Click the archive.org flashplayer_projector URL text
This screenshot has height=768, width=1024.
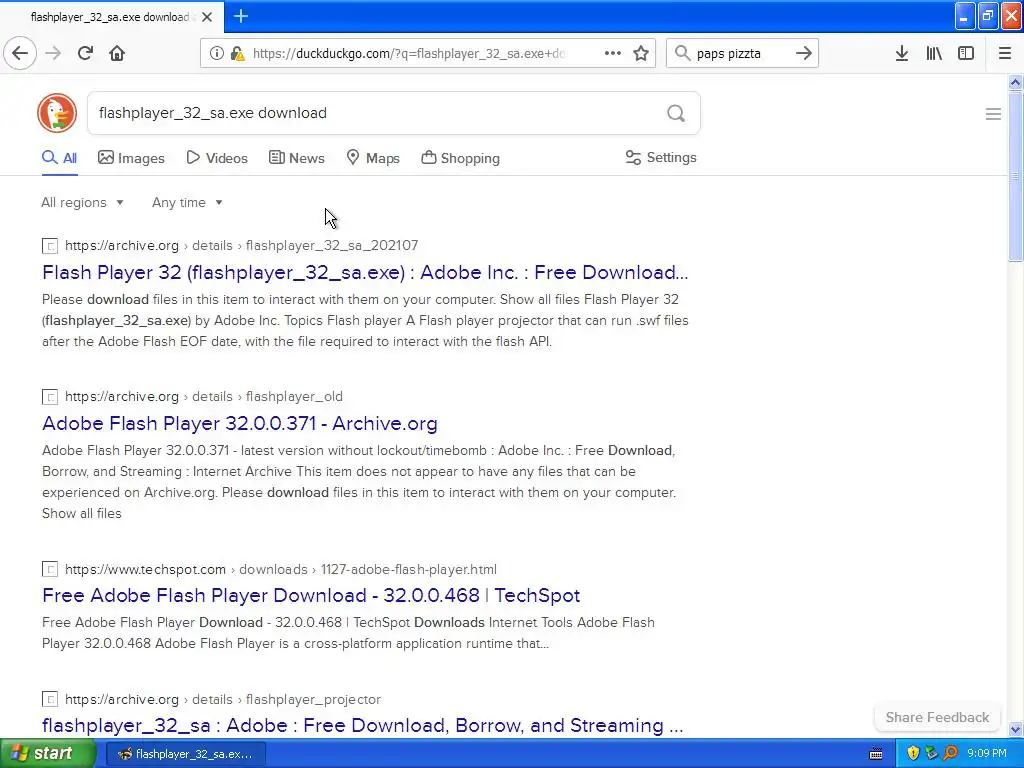point(223,699)
